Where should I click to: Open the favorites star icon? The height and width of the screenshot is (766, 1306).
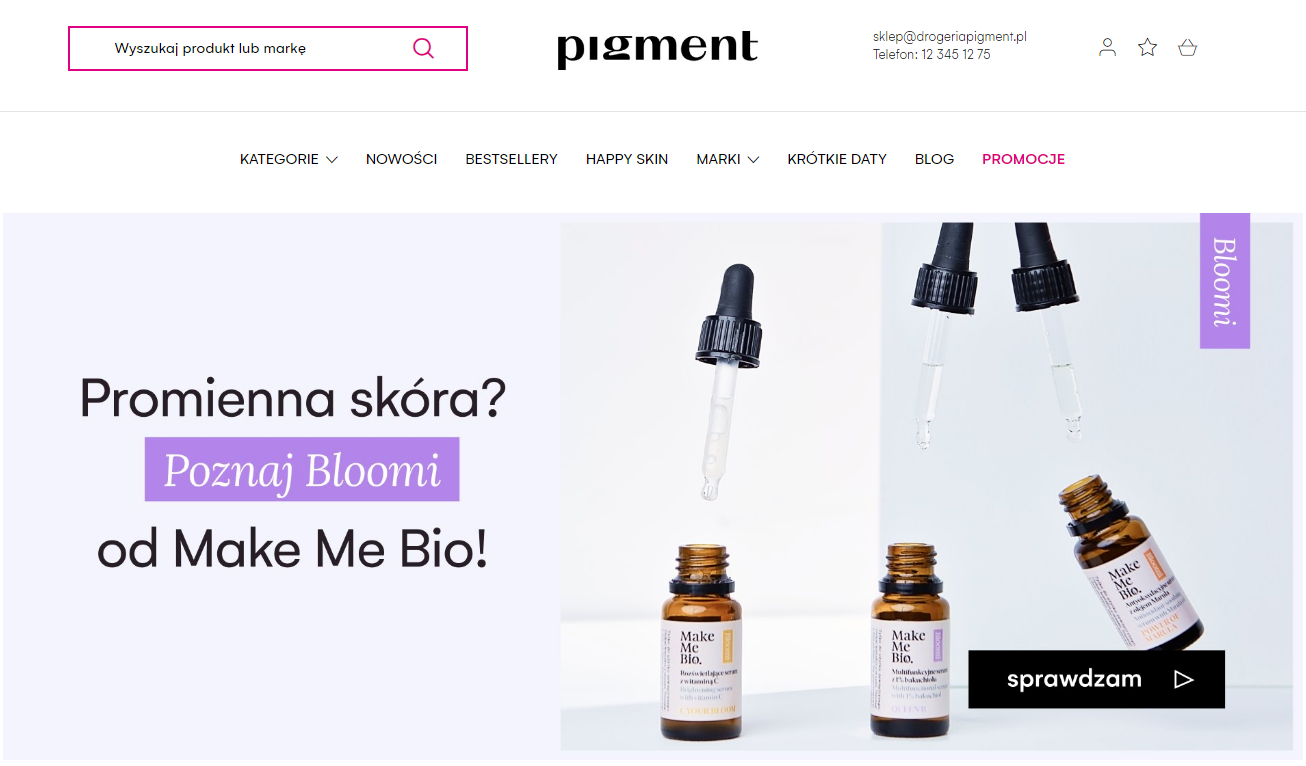click(x=1147, y=47)
